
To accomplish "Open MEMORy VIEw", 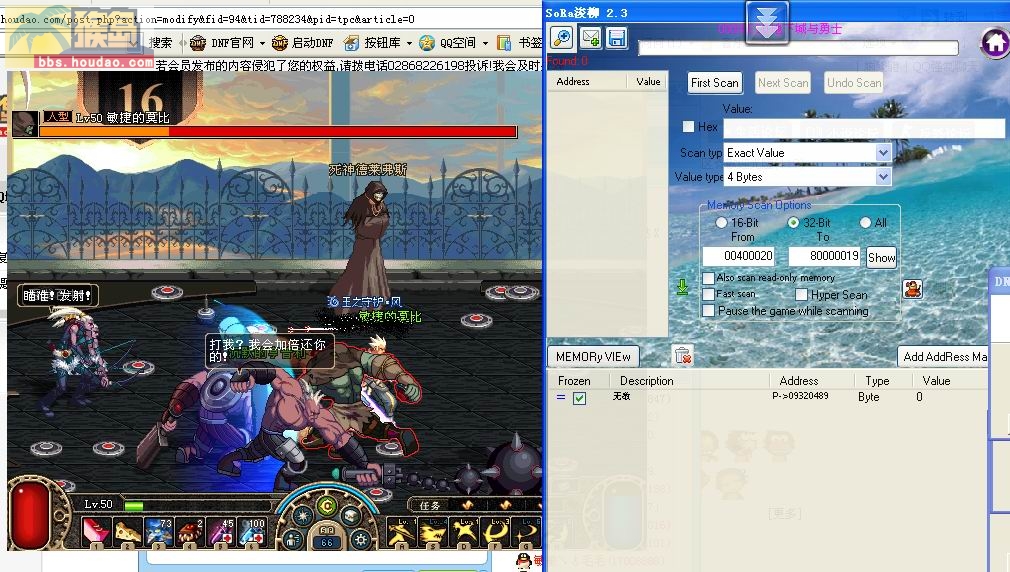I will [x=593, y=356].
